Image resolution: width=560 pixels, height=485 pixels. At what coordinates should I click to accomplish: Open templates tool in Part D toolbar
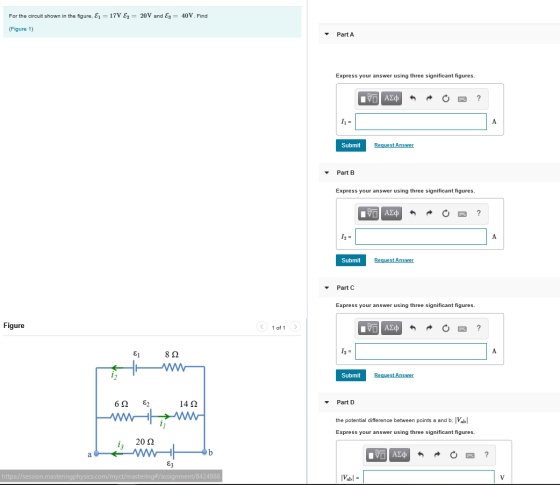click(376, 455)
